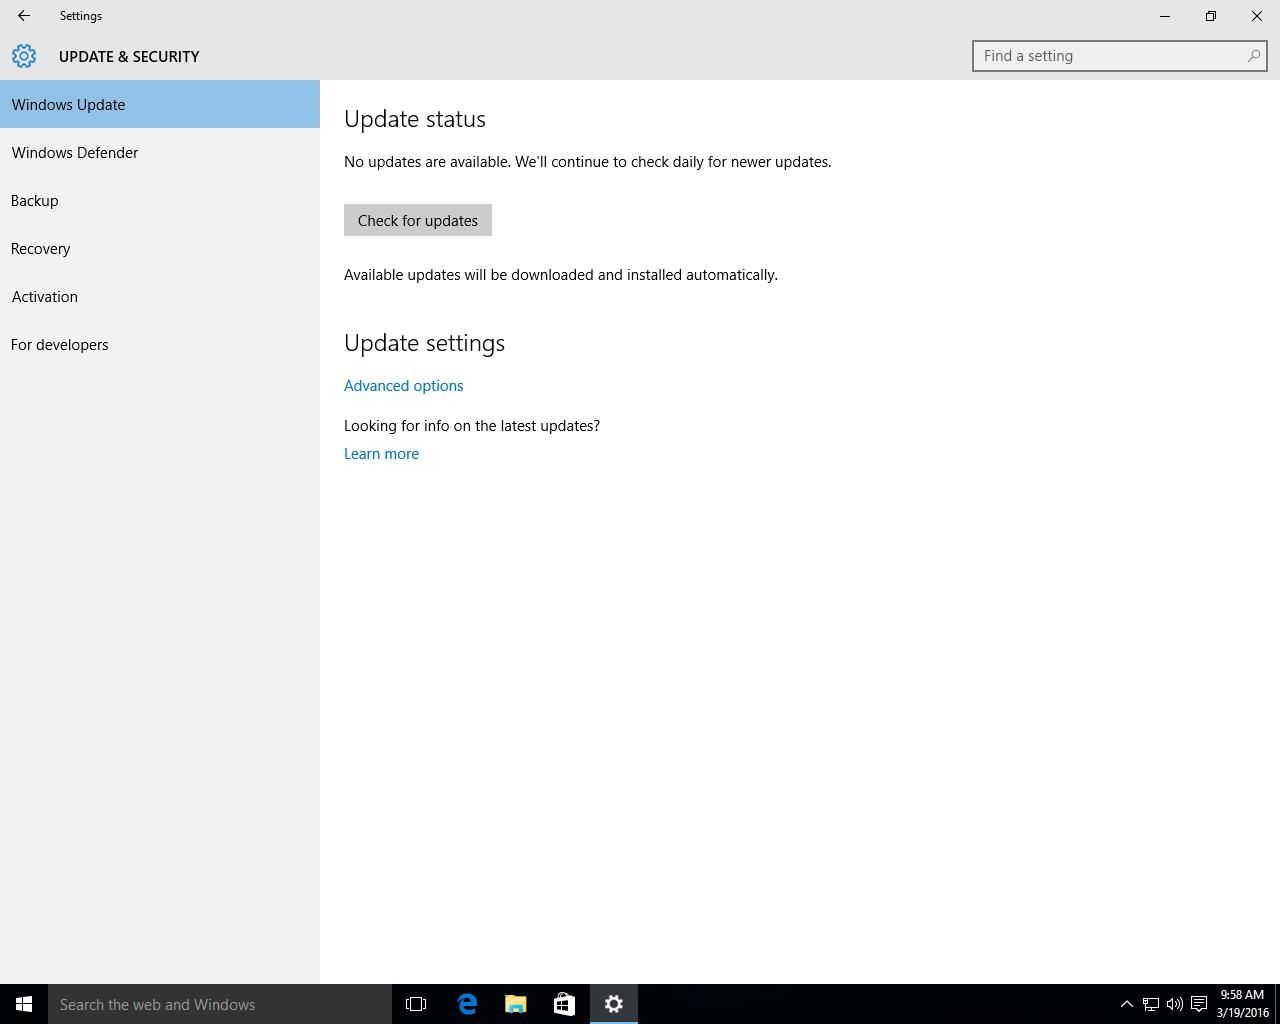Click the Search the web and Windows box
This screenshot has width=1280, height=1024.
click(220, 1004)
